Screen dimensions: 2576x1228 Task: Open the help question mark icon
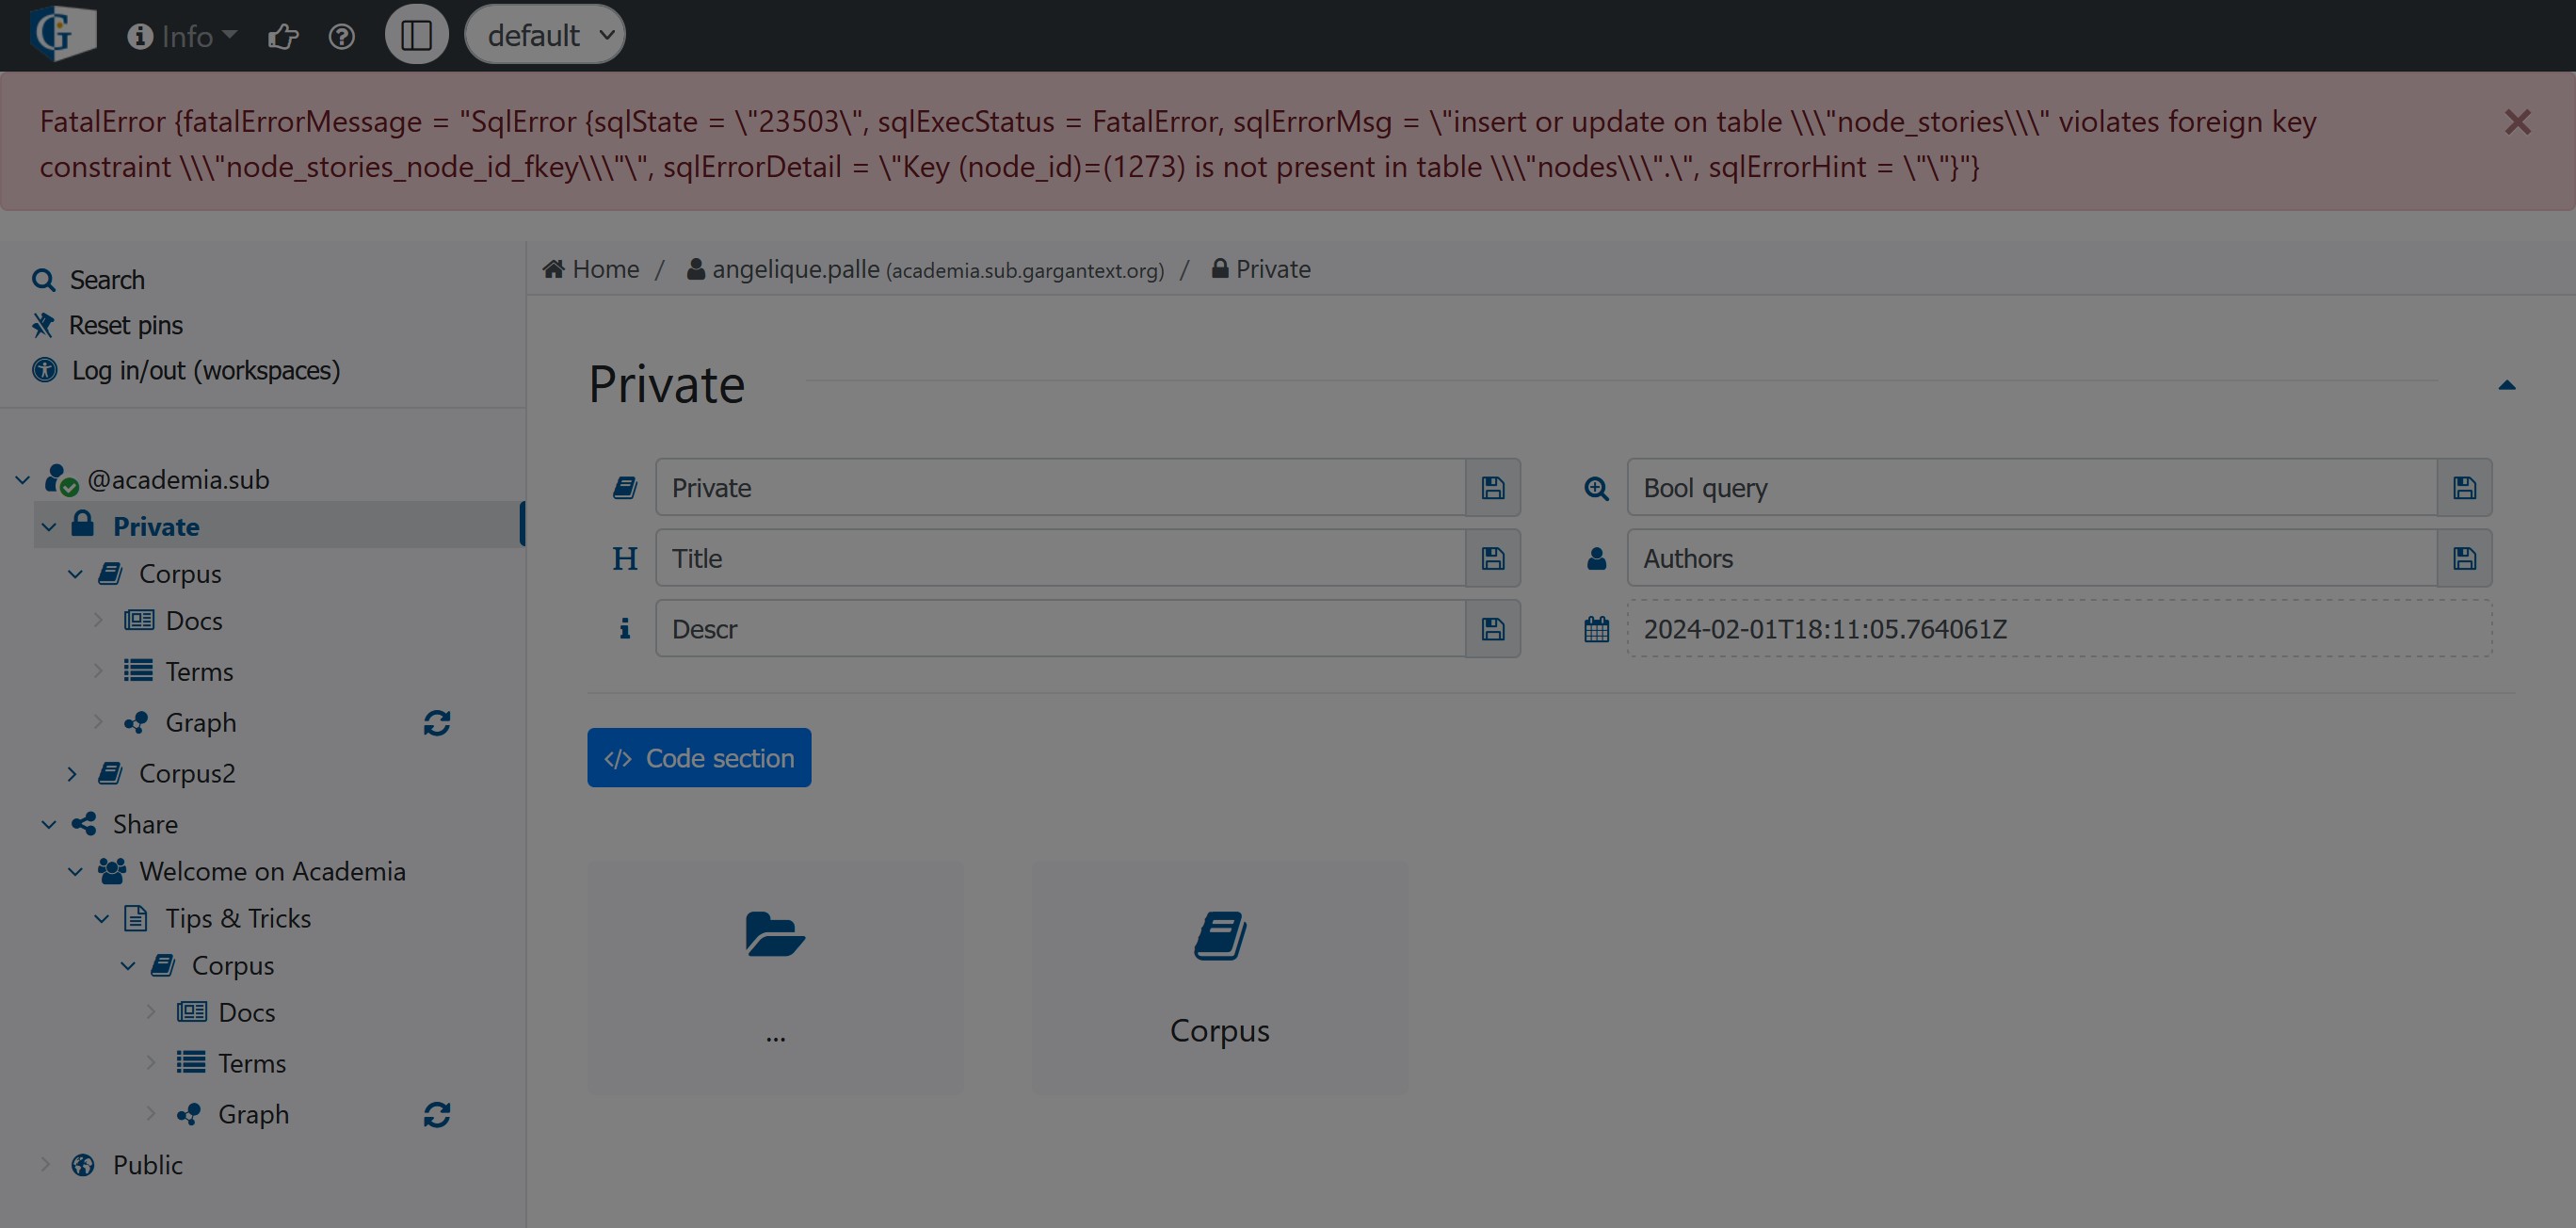[x=342, y=37]
